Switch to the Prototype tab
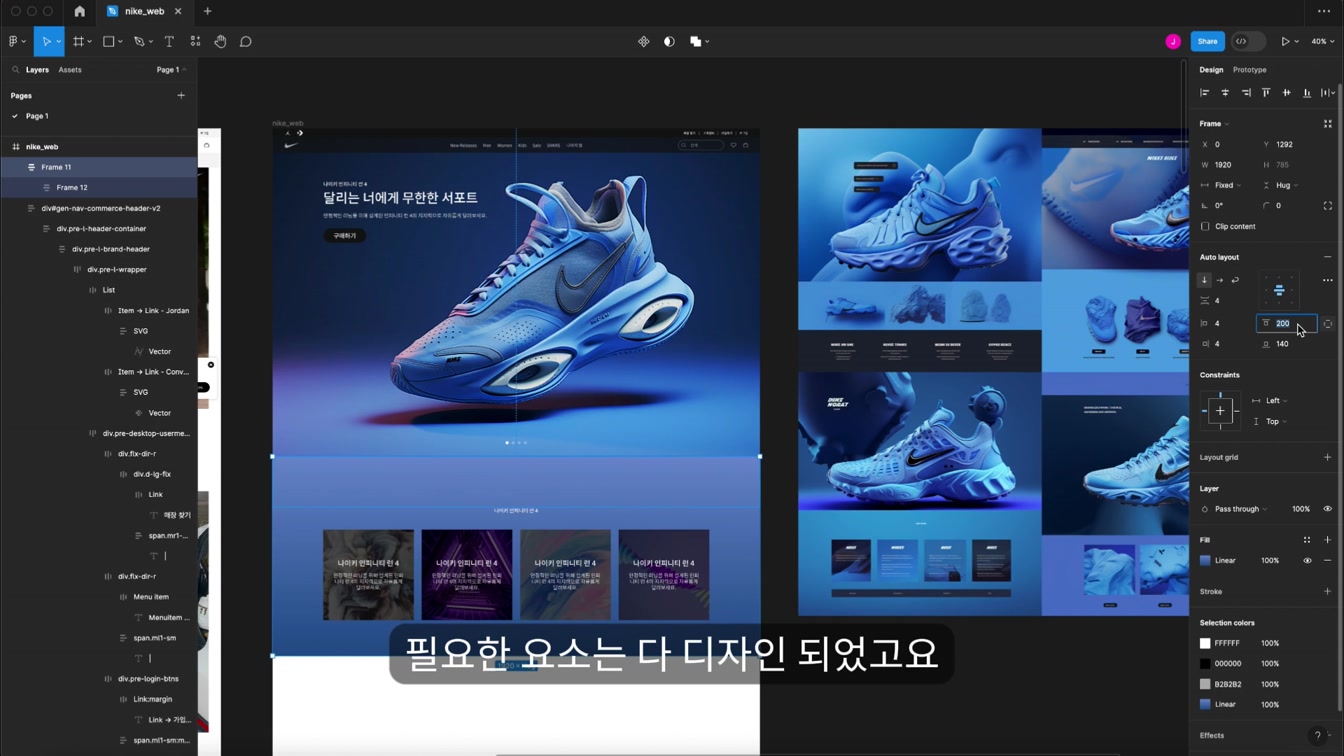The height and width of the screenshot is (756, 1344). point(1250,70)
